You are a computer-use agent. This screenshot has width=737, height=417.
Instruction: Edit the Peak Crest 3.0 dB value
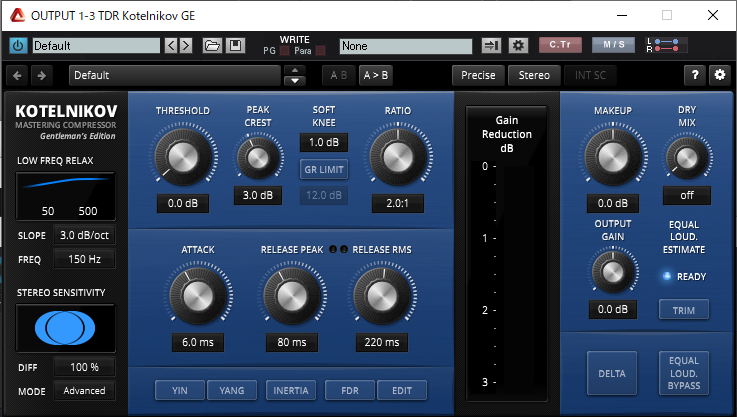point(258,195)
